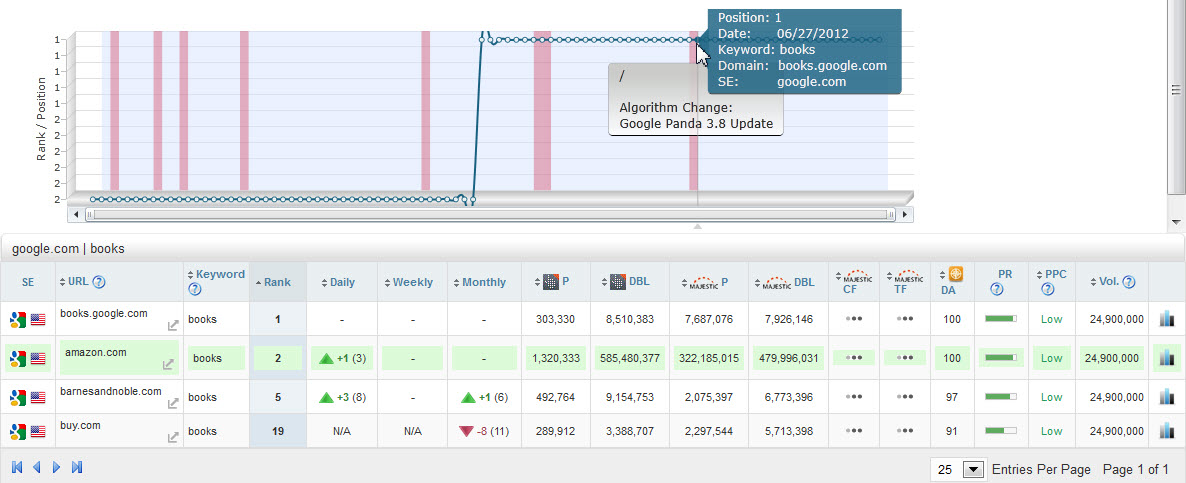Viewport: 1186px width, 483px height.
Task: Sort table by Rank column
Action: 277,283
